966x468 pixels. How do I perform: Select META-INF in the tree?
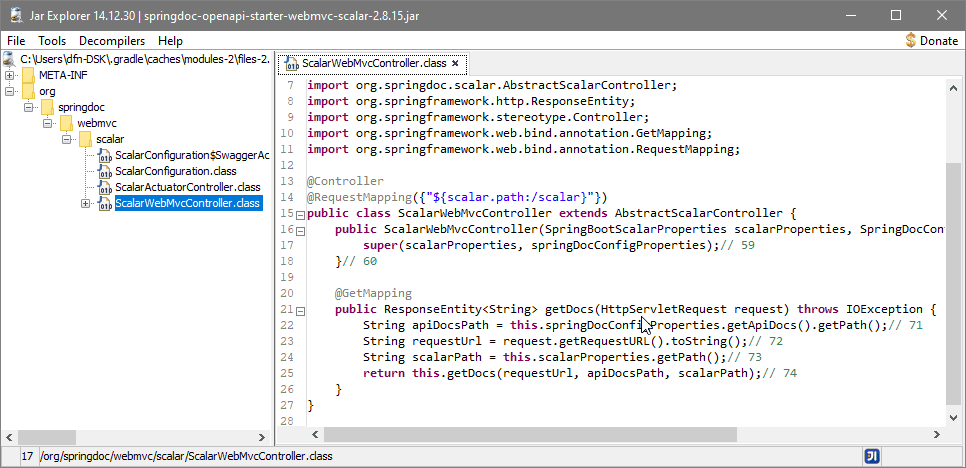point(62,75)
